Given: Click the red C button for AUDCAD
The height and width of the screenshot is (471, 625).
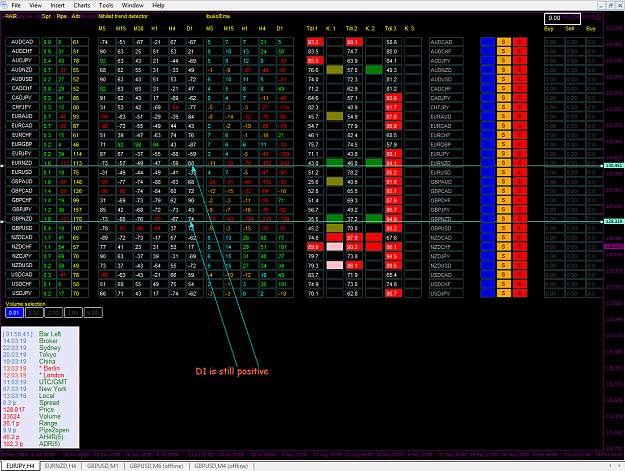Looking at the screenshot, I should (520, 42).
